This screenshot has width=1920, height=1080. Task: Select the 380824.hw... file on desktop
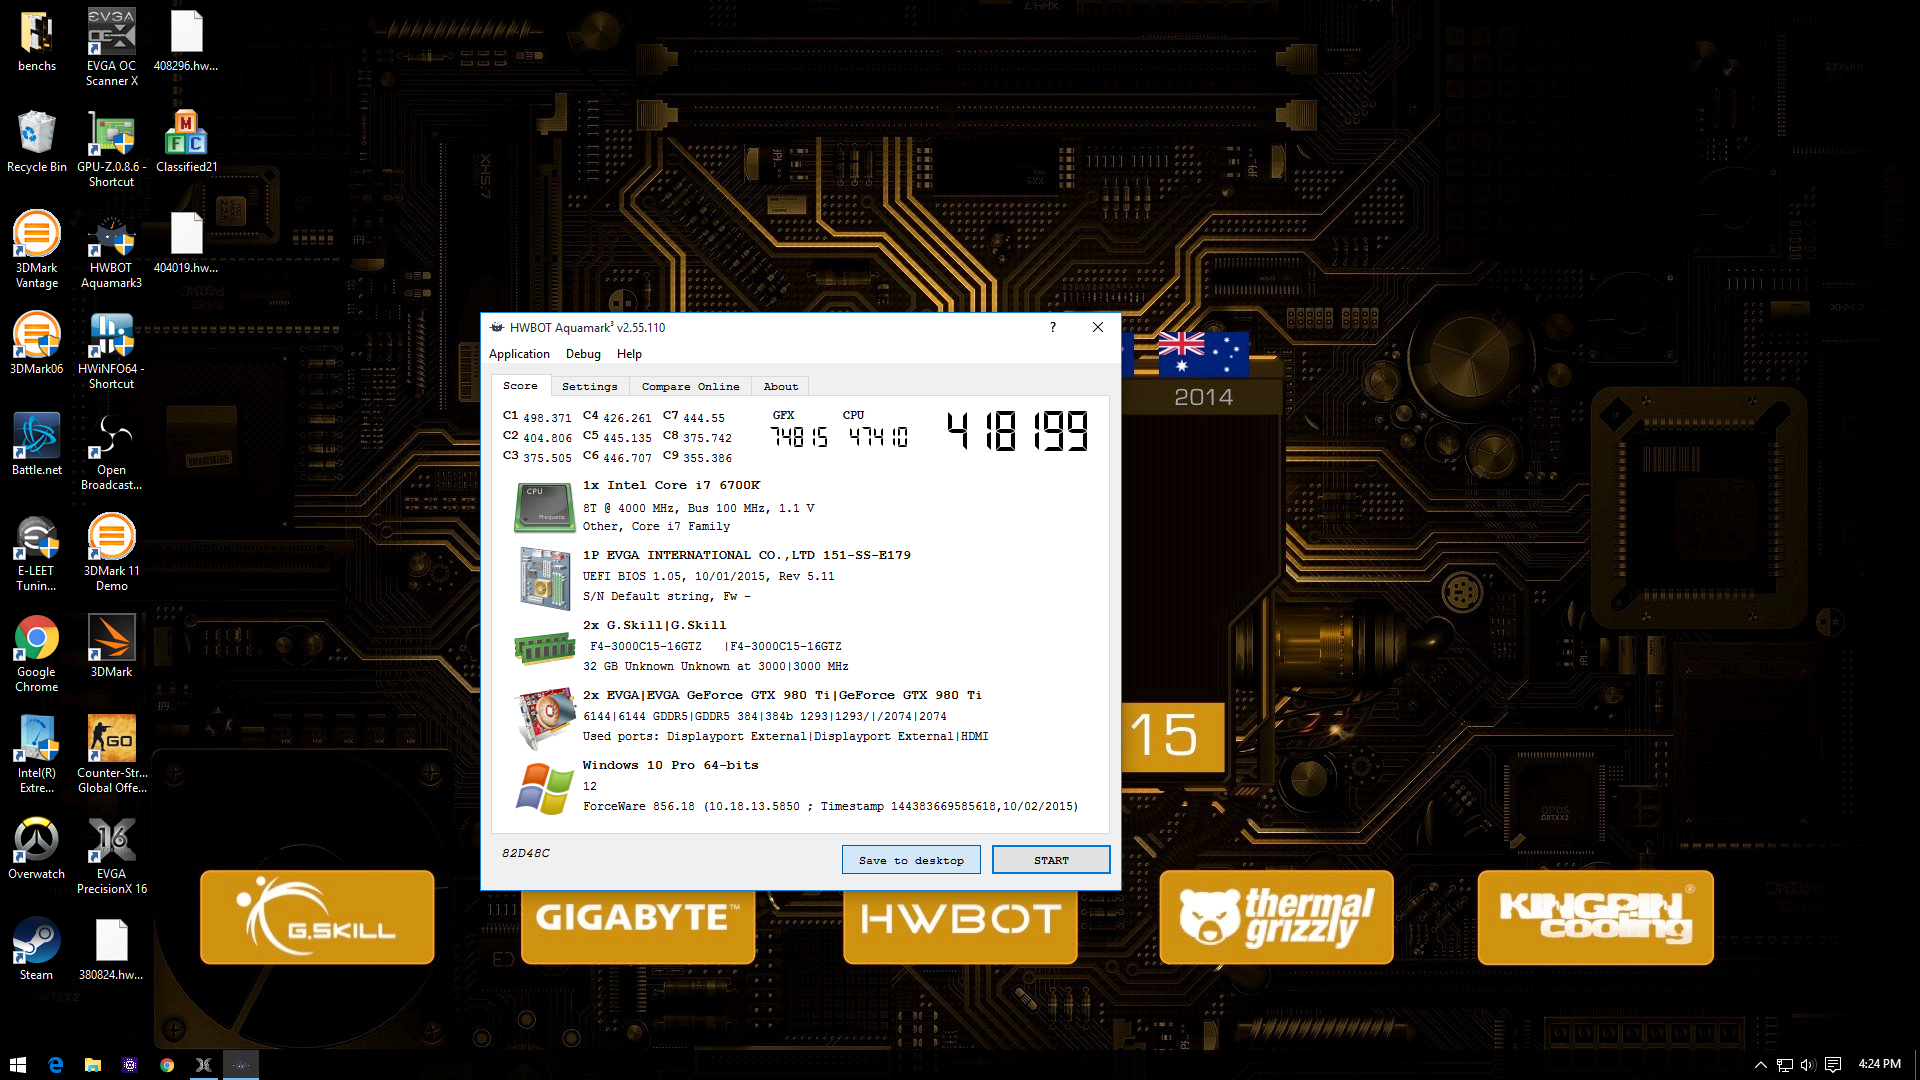[111, 950]
